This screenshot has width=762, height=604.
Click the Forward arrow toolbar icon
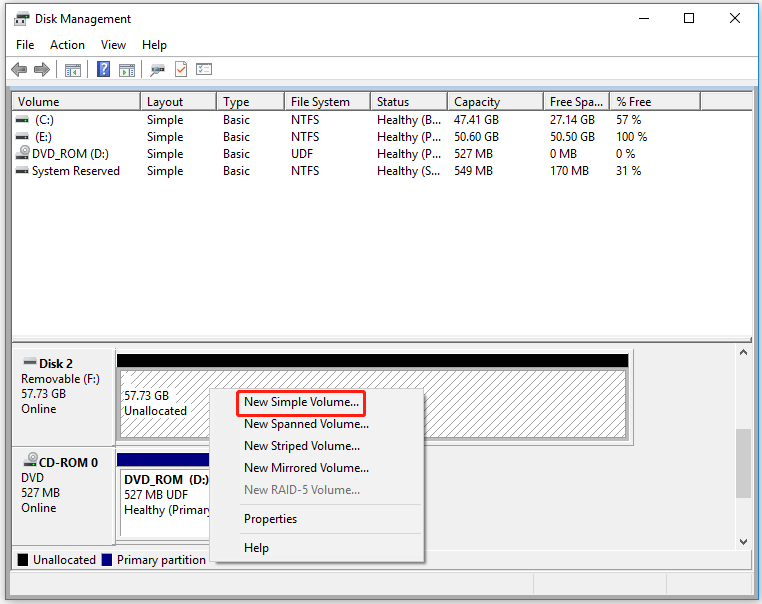tap(42, 70)
